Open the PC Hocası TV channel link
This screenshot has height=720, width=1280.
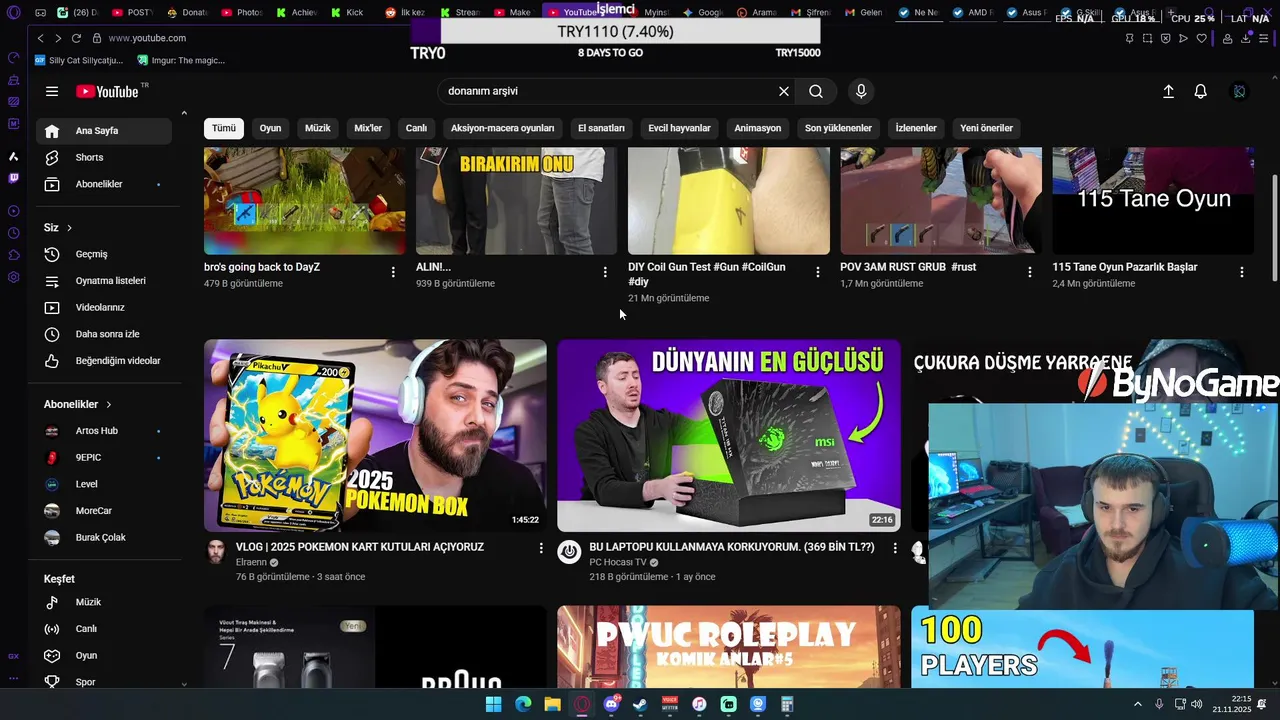618,562
